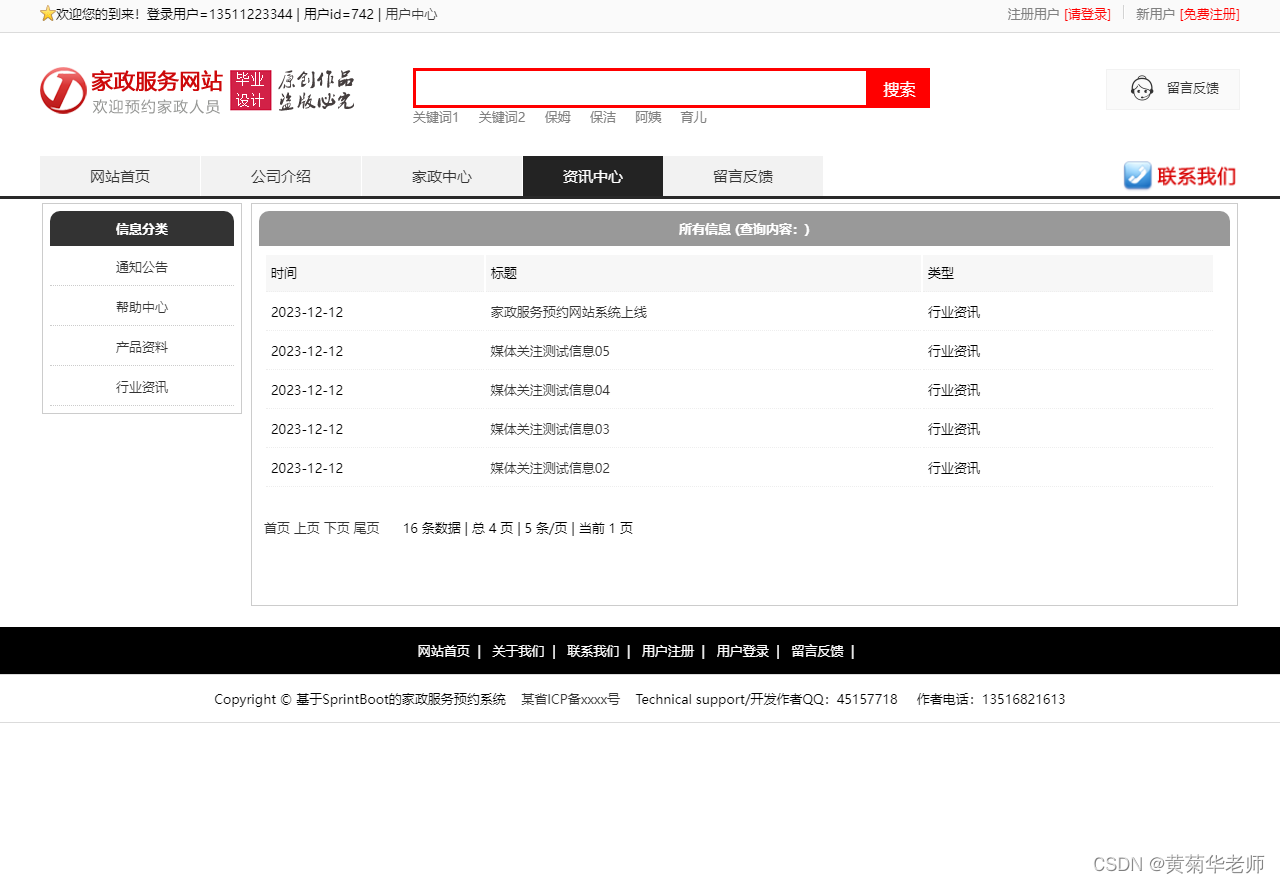Click the 上页 pagination link
Image resolution: width=1280 pixels, height=884 pixels.
tap(307, 528)
